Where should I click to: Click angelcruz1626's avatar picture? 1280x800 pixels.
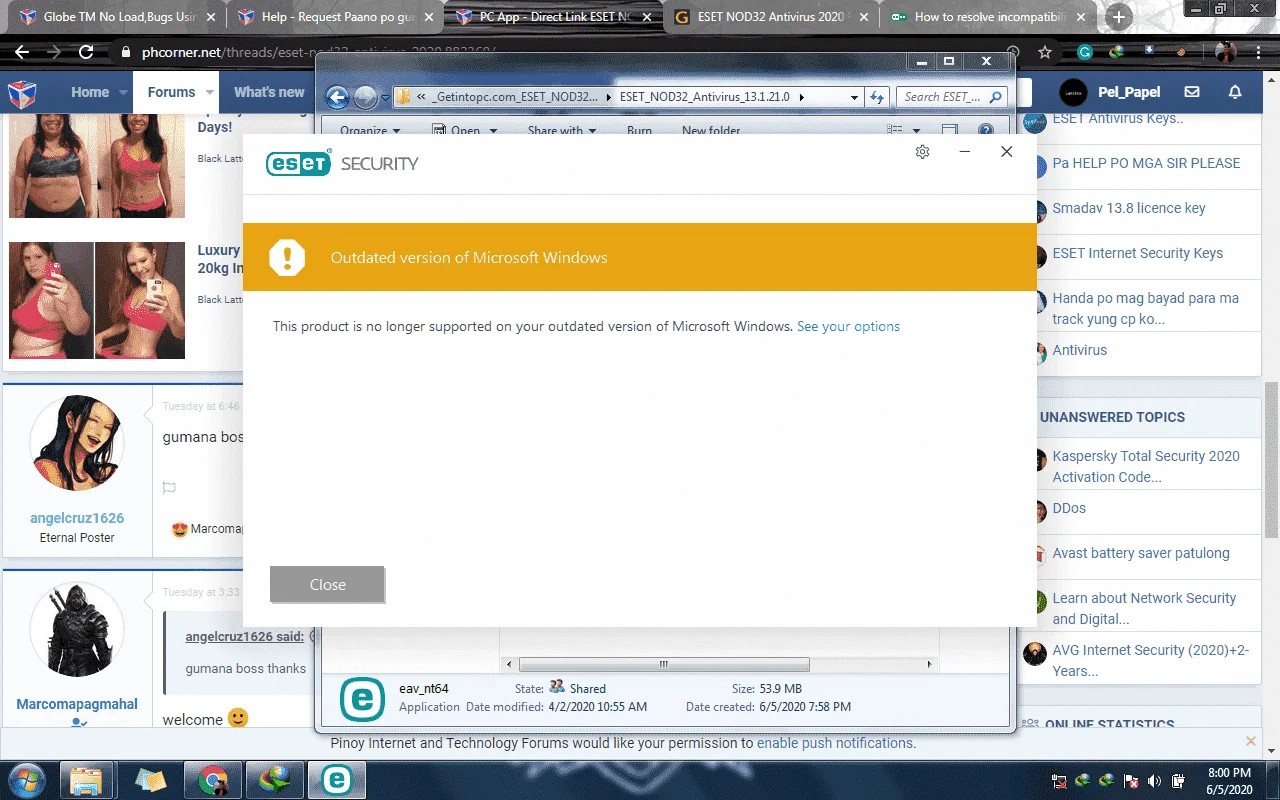coord(77,443)
